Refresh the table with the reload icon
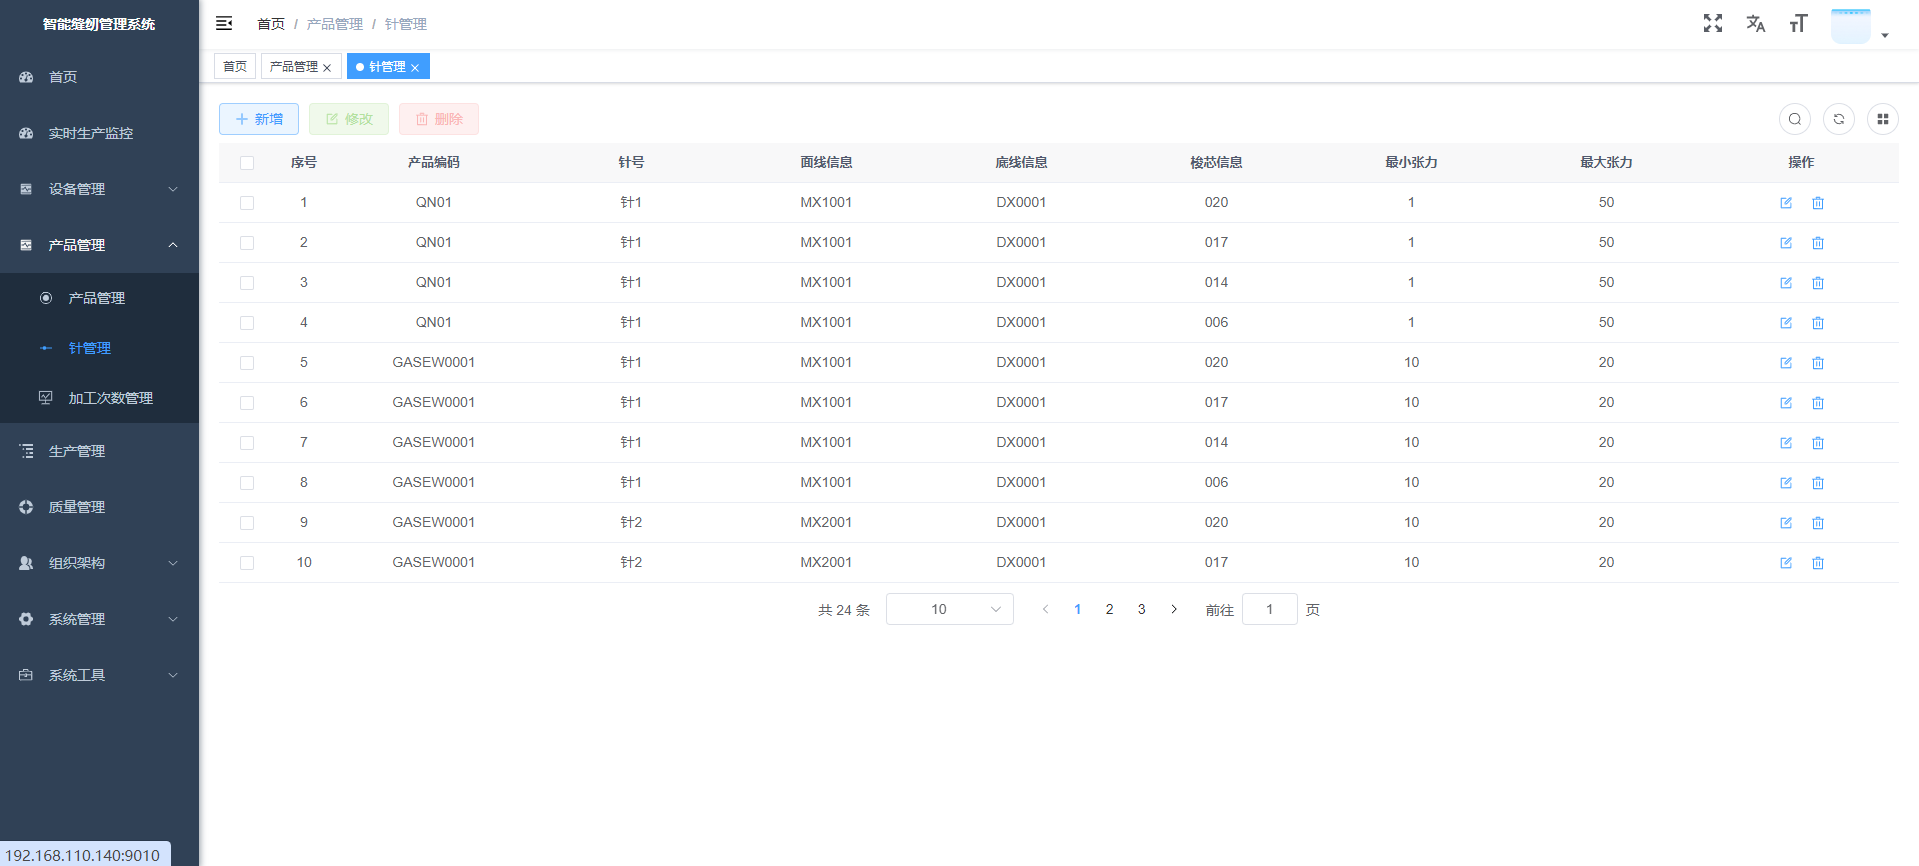Screen dimensions: 1919x866 point(1838,119)
